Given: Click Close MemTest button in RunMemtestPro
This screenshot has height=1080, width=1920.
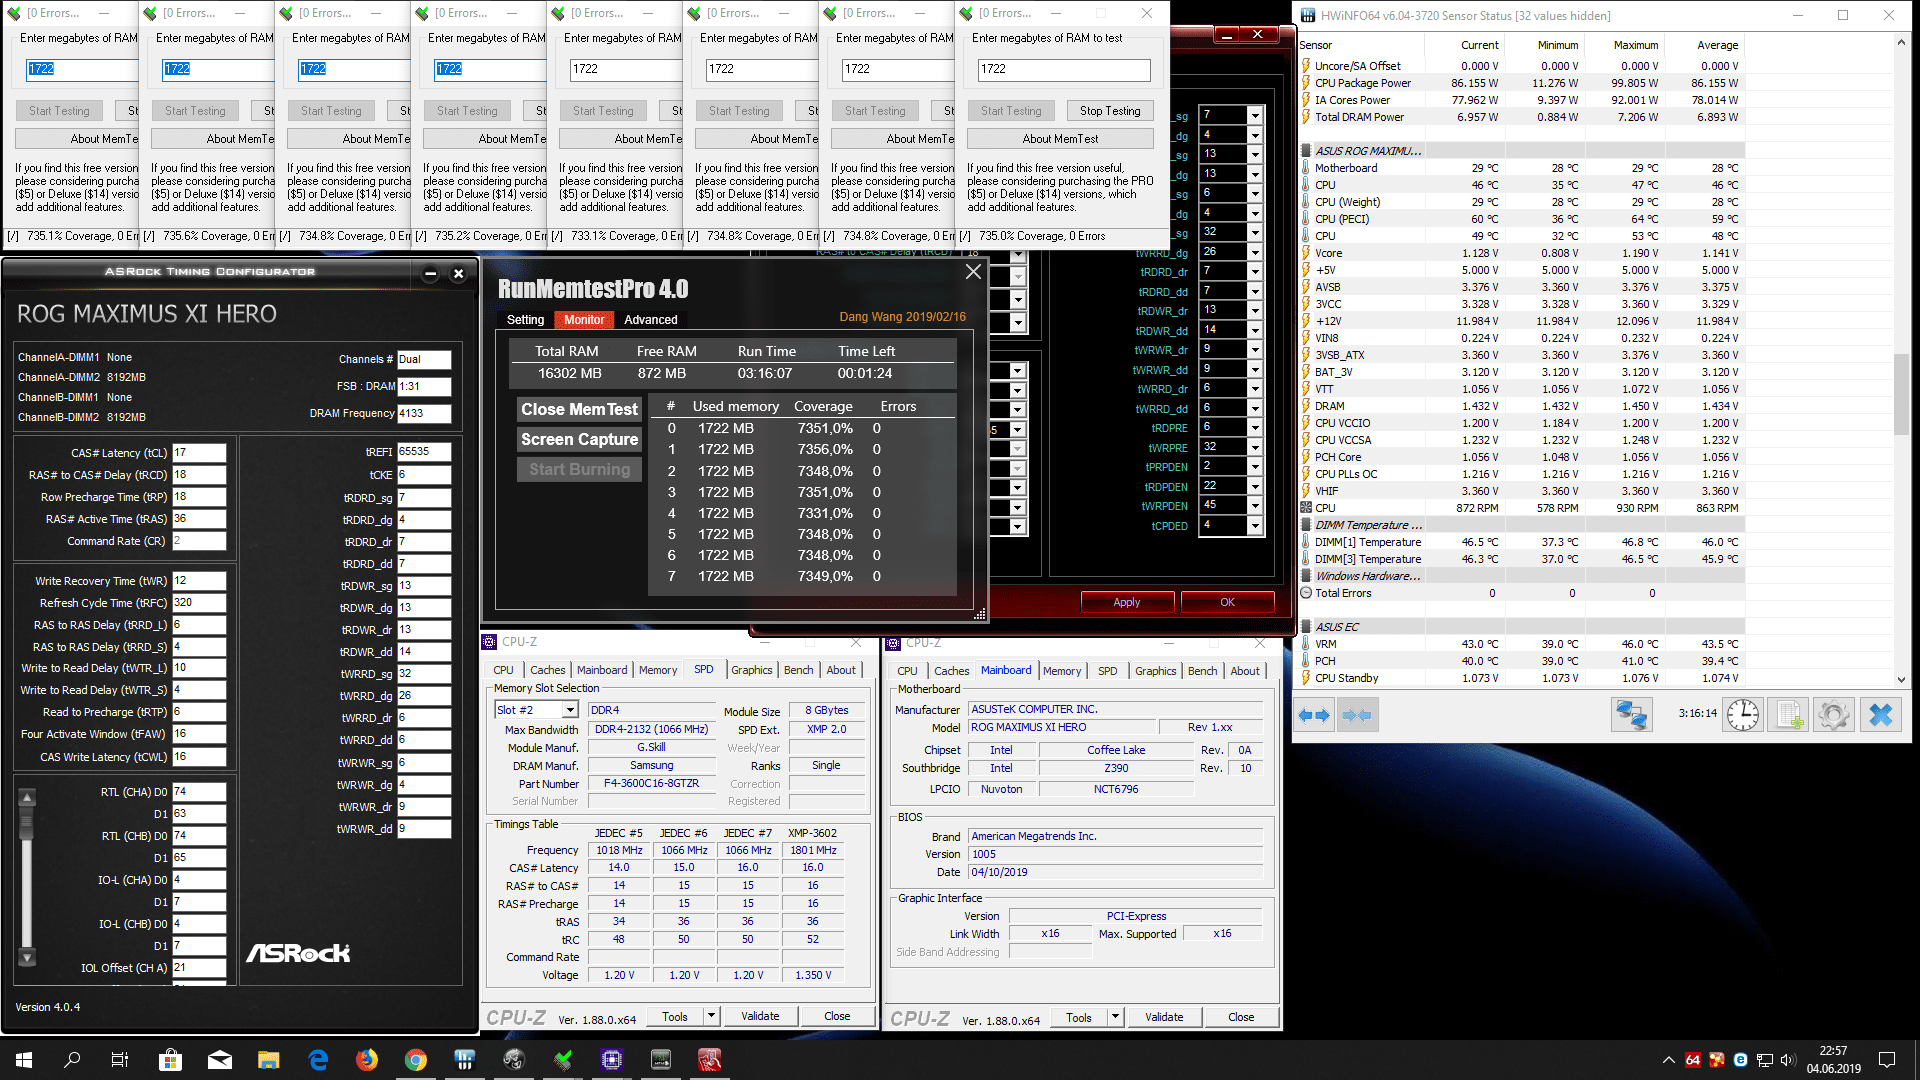Looking at the screenshot, I should coord(579,410).
